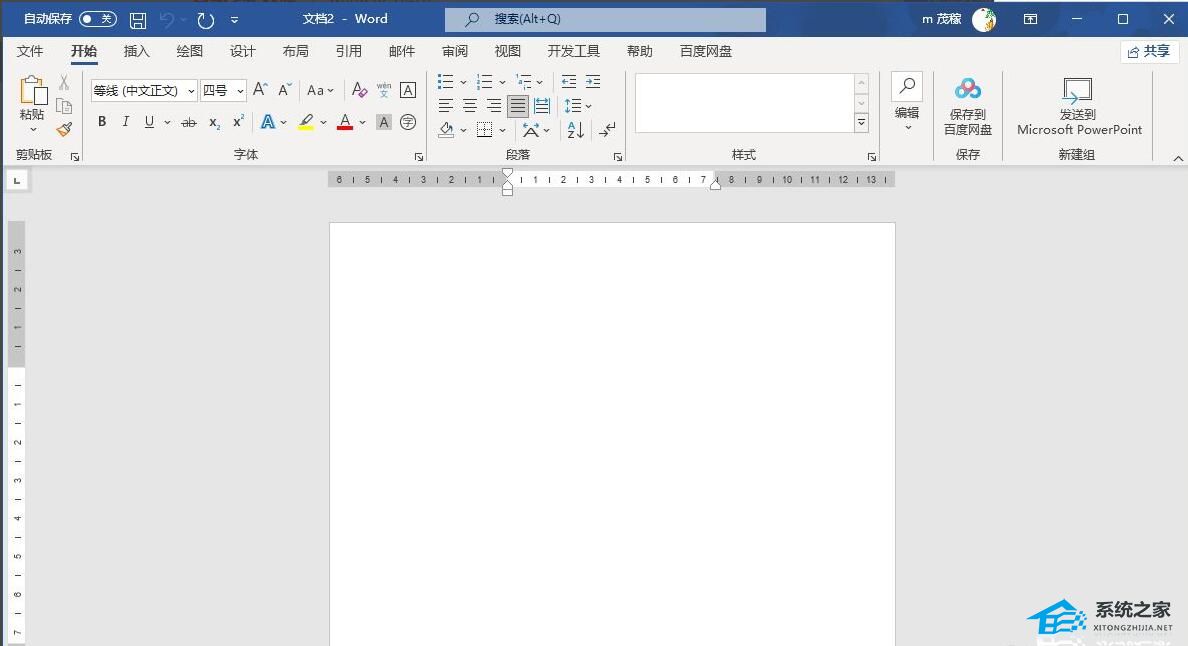This screenshot has height=646, width=1188.
Task: Click the Increase Indent icon
Action: (x=593, y=82)
